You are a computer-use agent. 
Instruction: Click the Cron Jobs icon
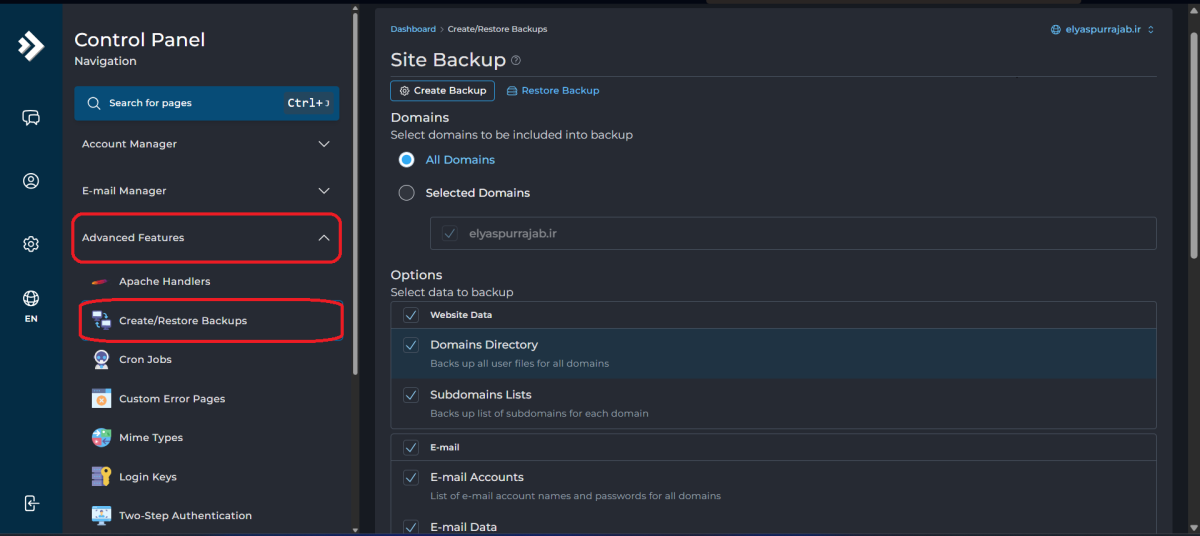pos(101,359)
